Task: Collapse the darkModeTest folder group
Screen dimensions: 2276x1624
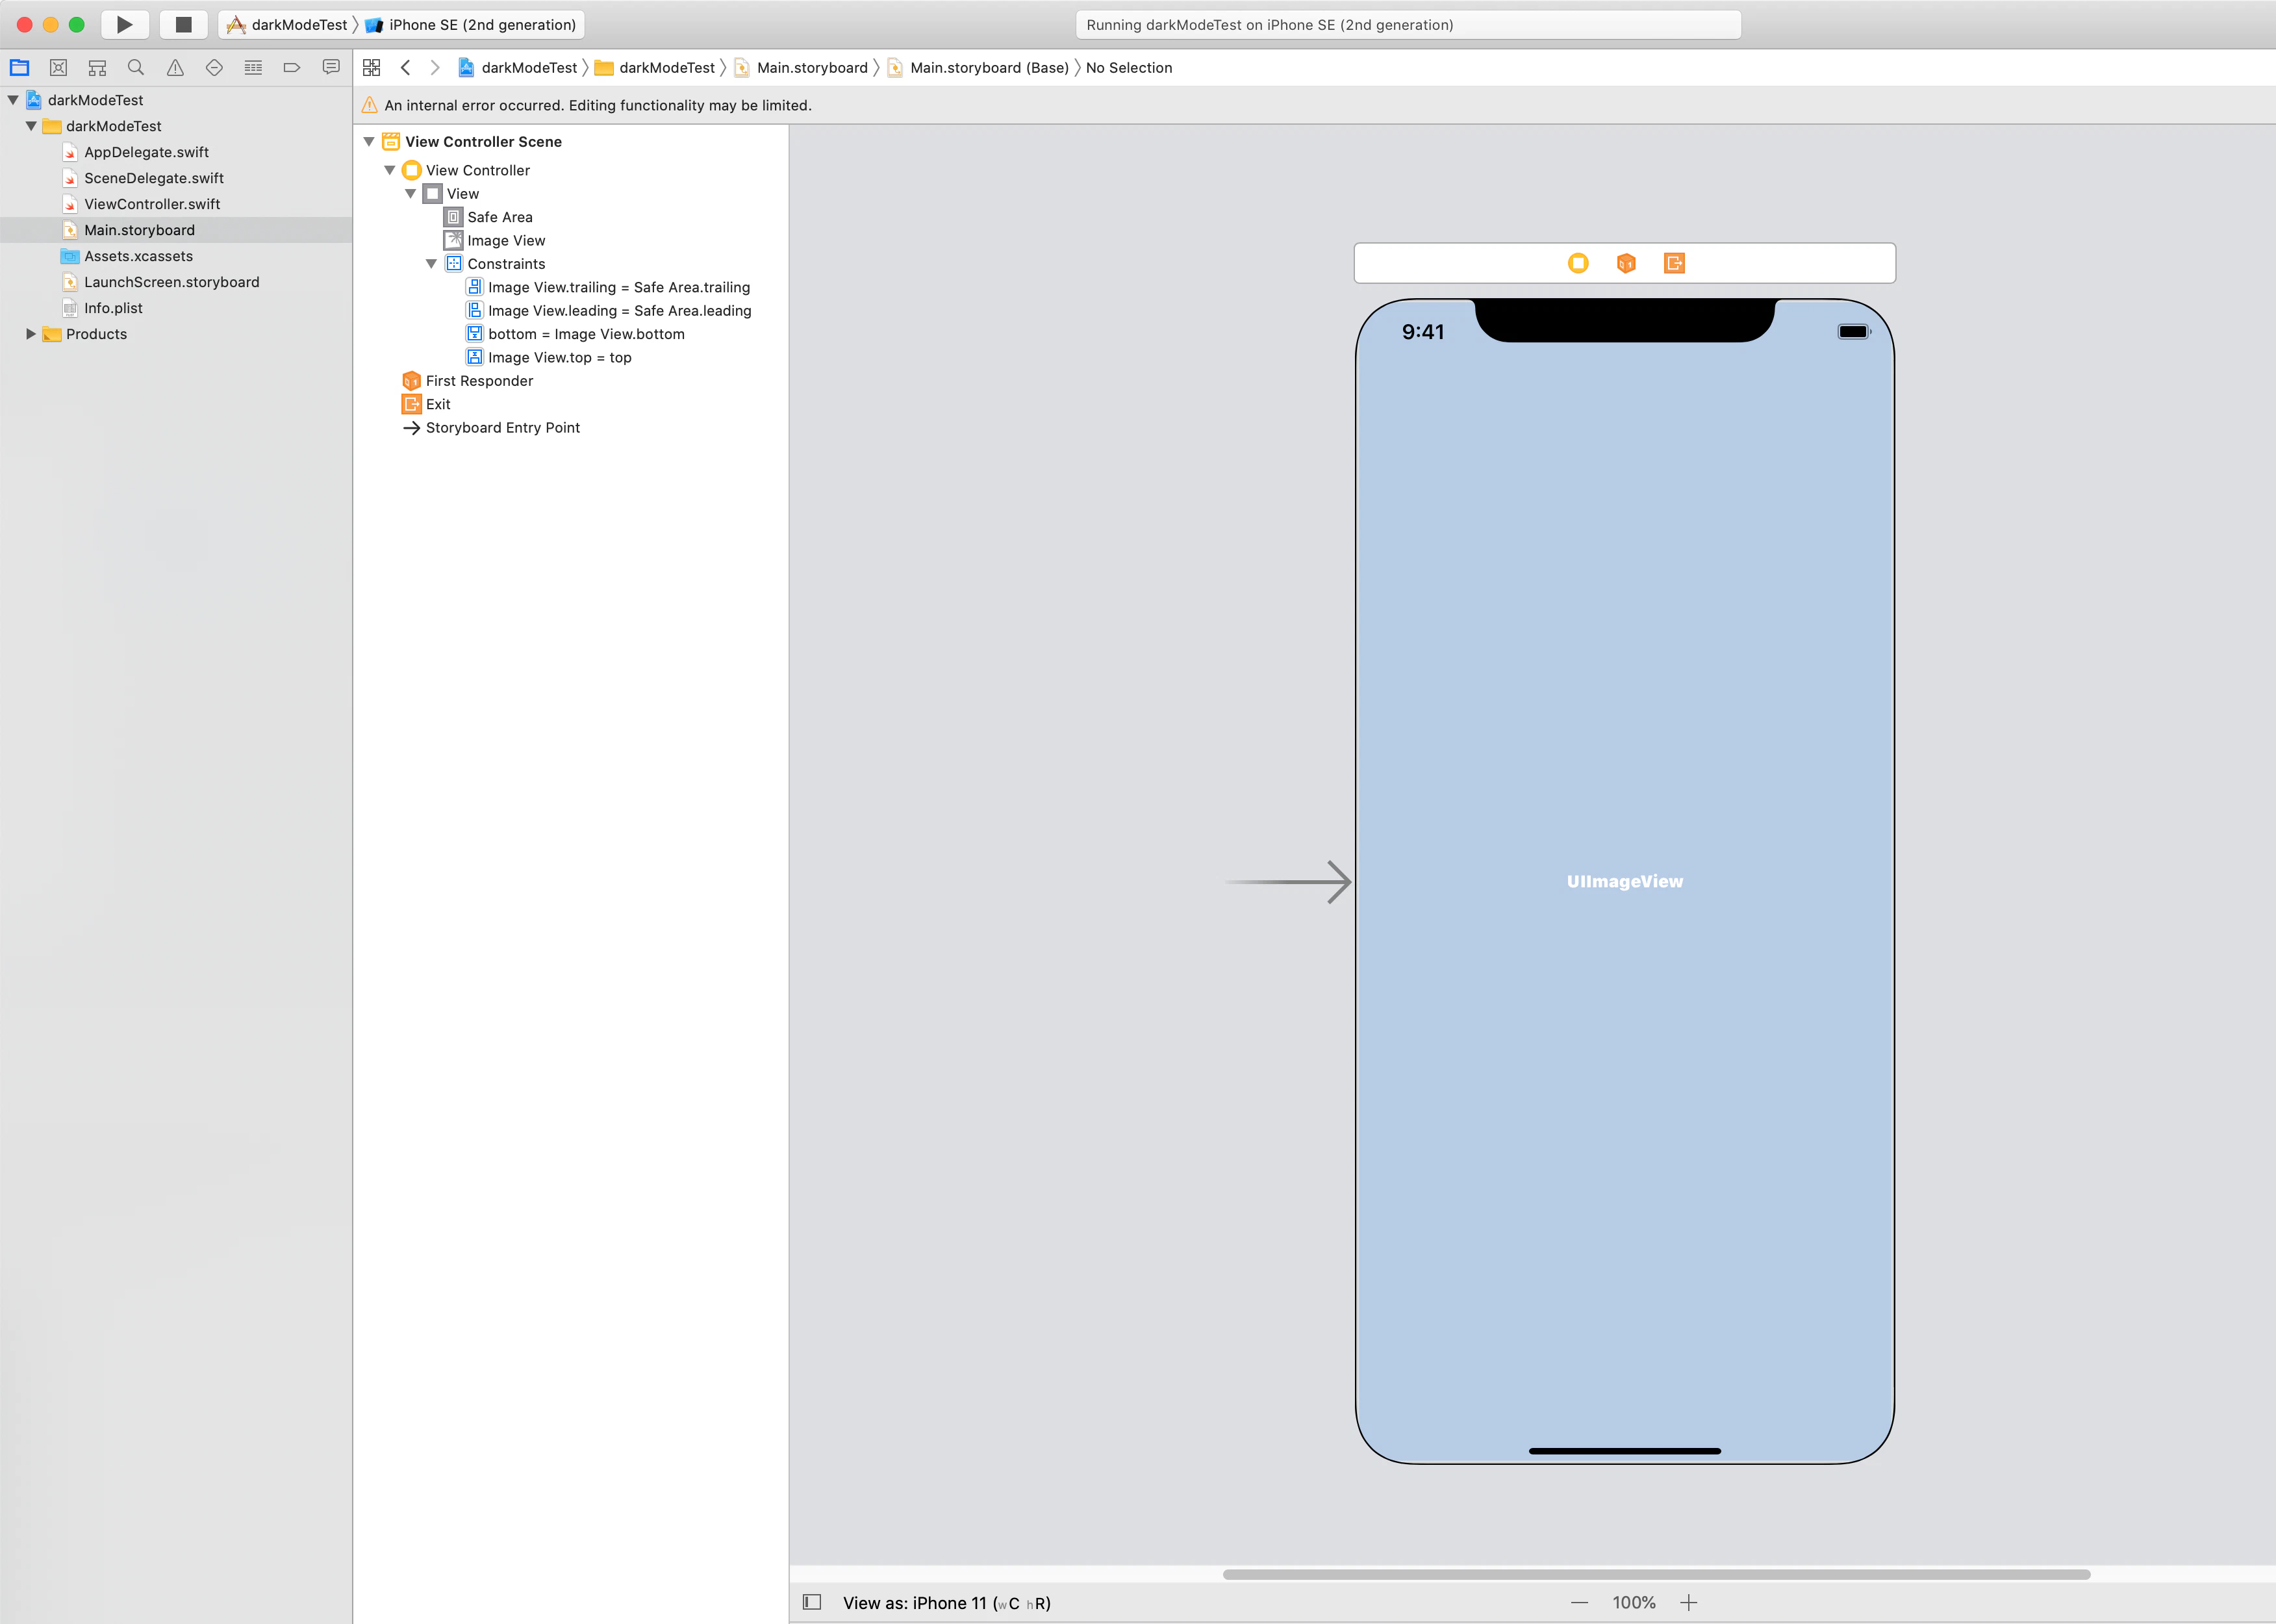Action: [31, 126]
